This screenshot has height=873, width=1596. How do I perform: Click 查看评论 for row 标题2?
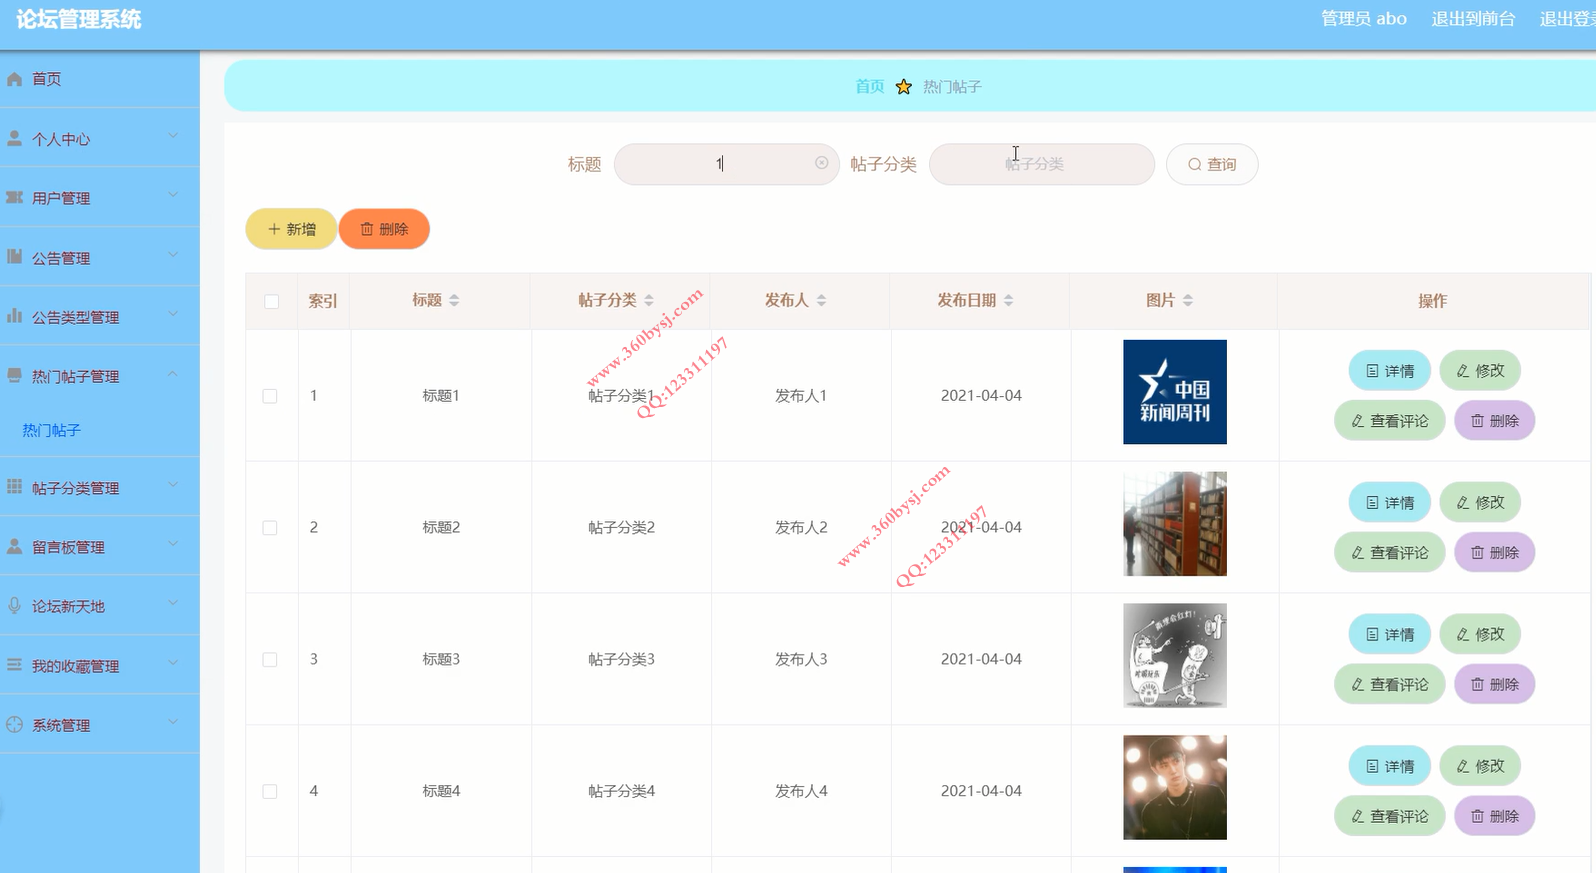[x=1390, y=553]
